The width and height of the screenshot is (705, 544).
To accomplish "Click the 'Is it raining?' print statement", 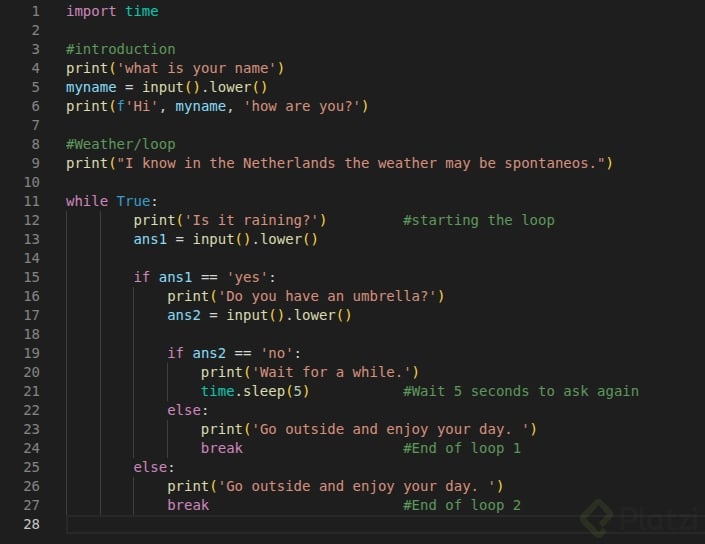I will pos(230,220).
